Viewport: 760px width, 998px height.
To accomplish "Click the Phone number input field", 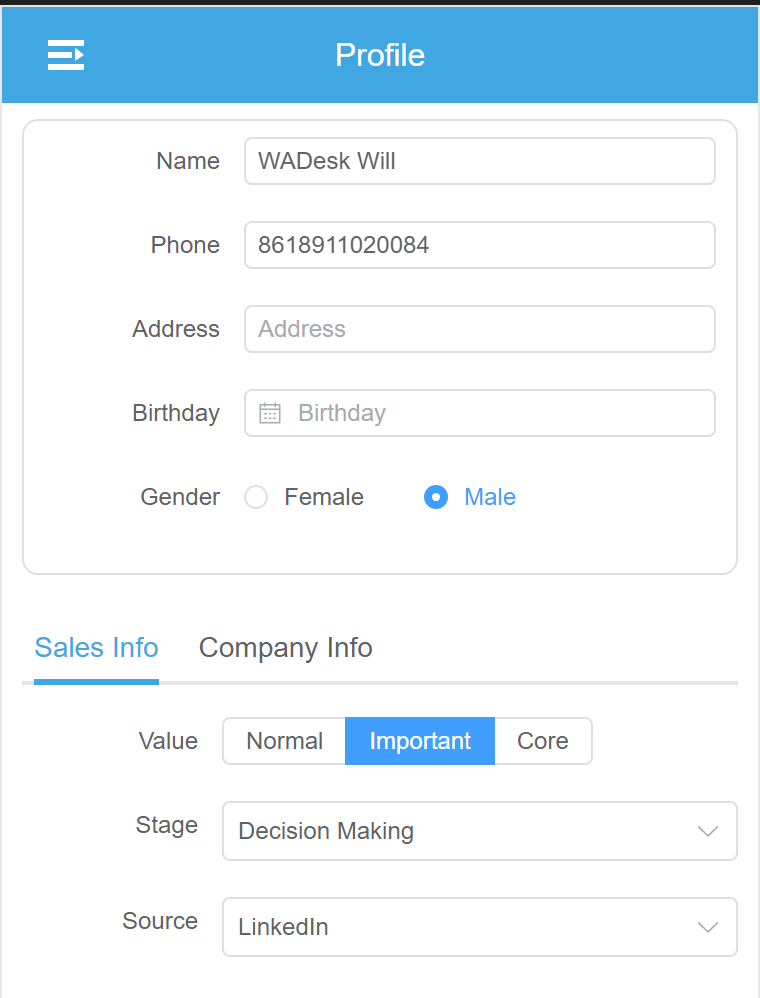I will click(x=480, y=245).
